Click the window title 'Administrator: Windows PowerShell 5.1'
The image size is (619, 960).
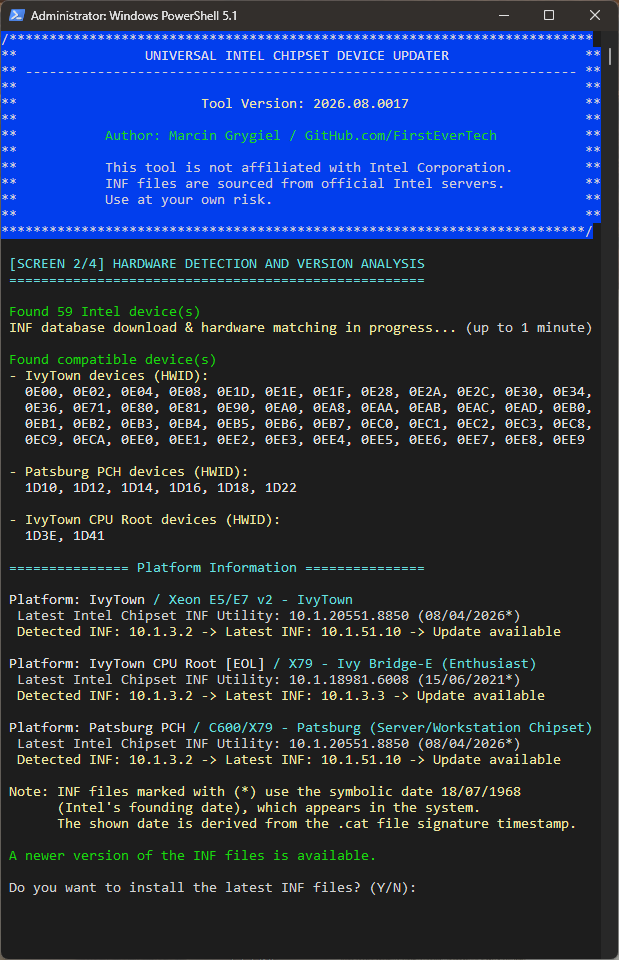134,16
